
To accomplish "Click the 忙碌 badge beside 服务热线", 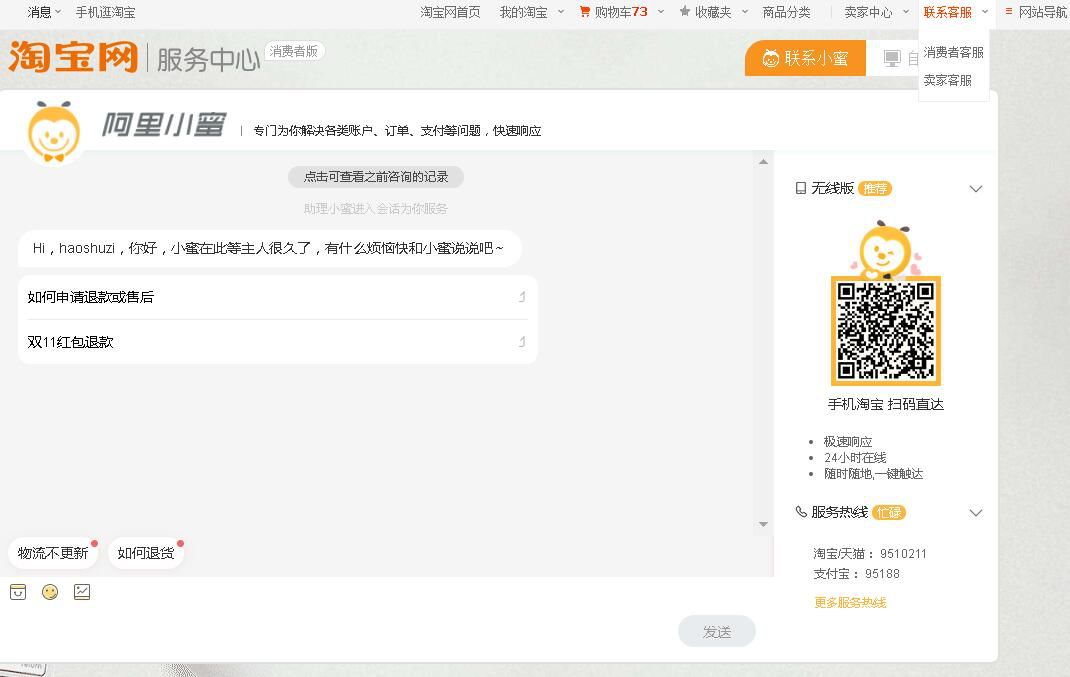I will (888, 513).
